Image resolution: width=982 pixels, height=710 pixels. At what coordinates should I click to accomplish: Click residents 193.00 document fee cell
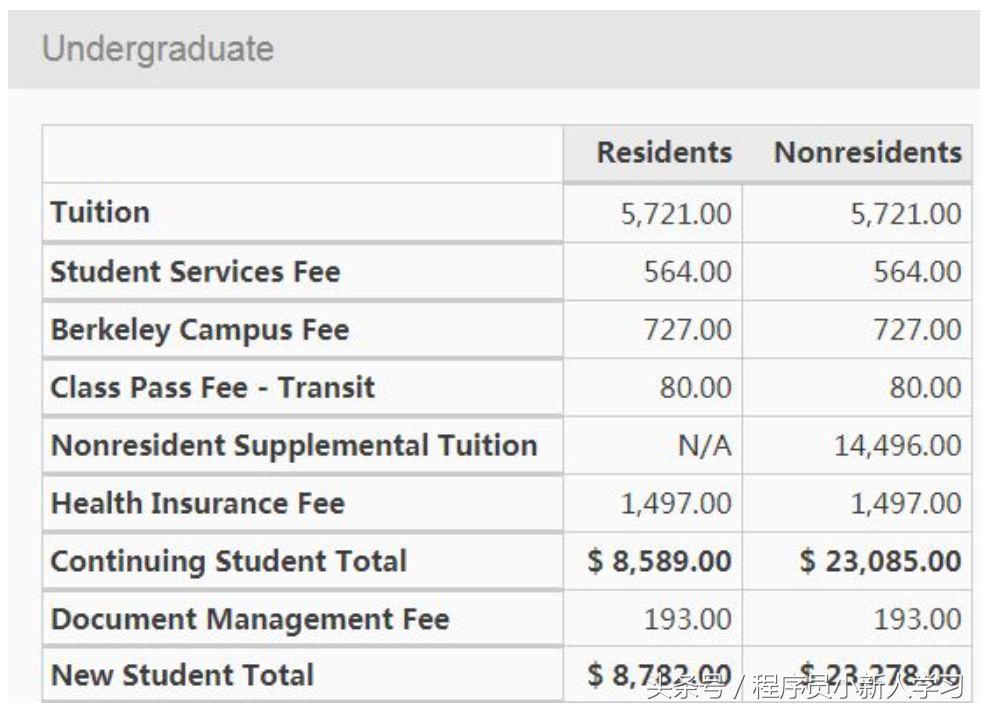click(687, 619)
